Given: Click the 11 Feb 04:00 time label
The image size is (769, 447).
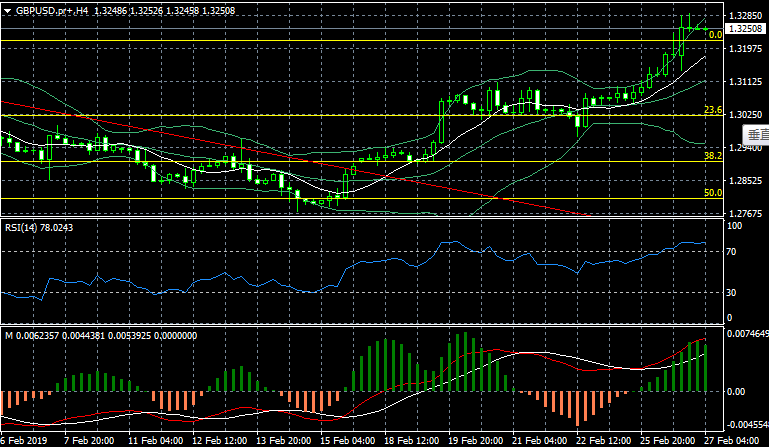Looking at the screenshot, I should 155,440.
